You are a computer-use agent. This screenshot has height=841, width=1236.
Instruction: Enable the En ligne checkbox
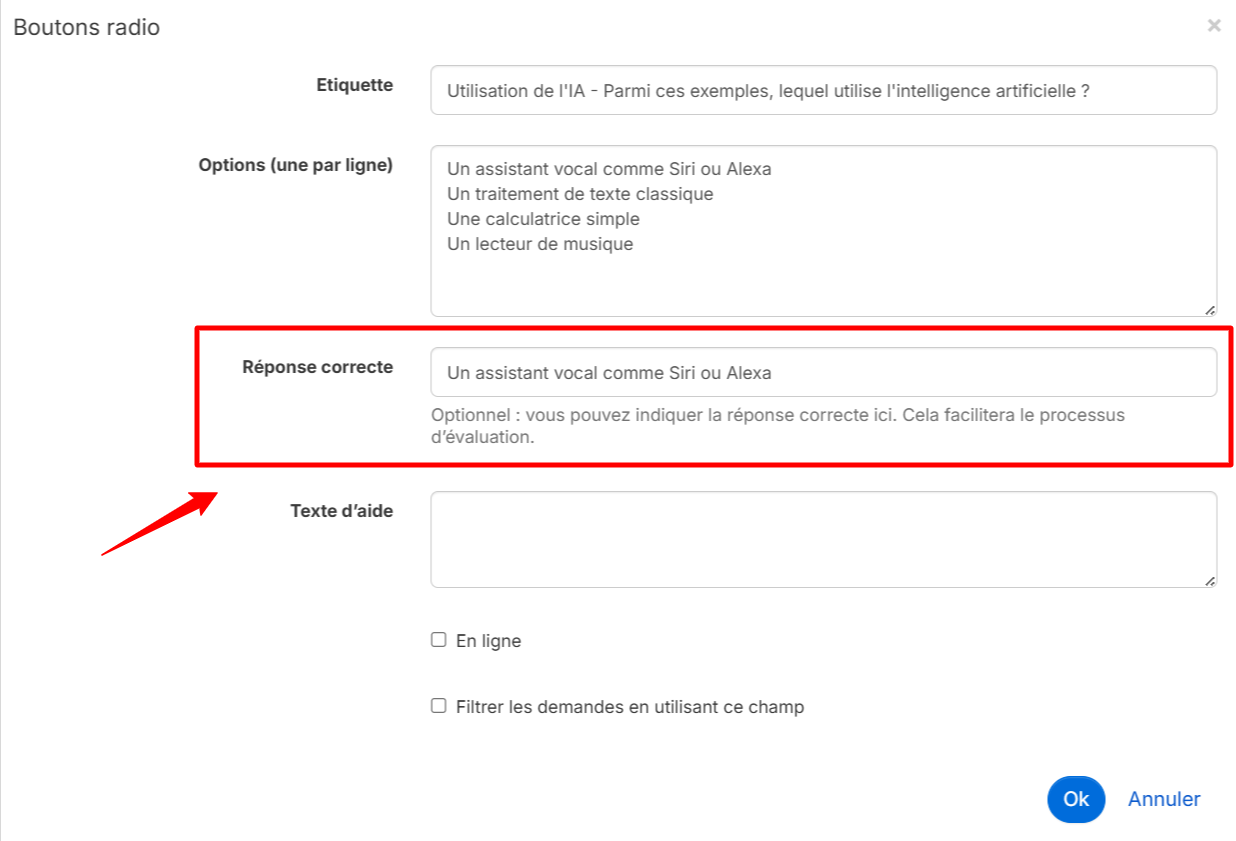[x=438, y=640]
